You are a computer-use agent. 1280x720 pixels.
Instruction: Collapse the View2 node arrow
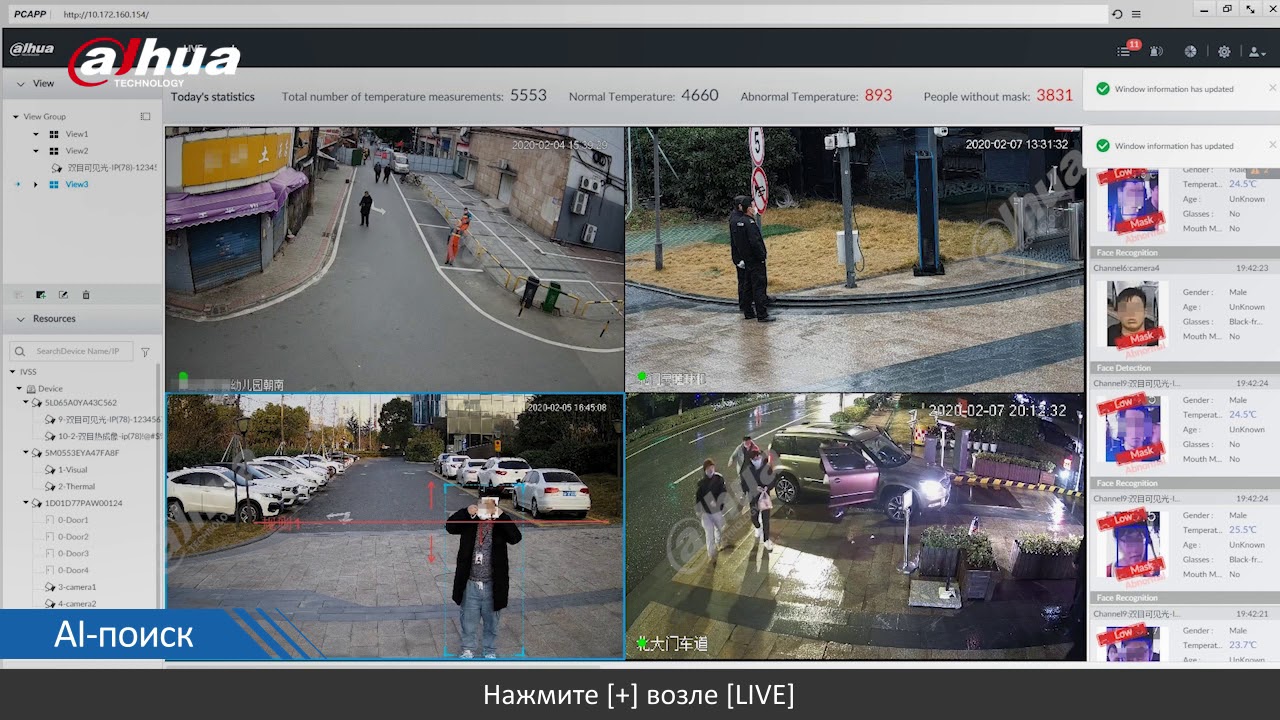tap(36, 151)
